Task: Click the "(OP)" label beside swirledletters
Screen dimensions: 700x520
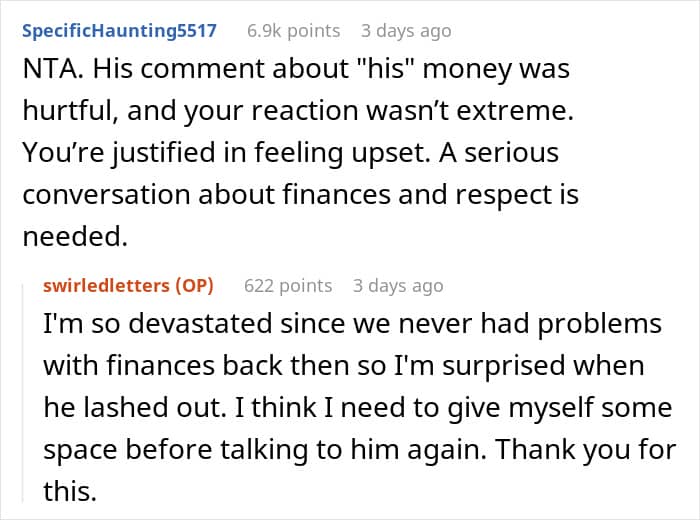Action: tap(194, 286)
